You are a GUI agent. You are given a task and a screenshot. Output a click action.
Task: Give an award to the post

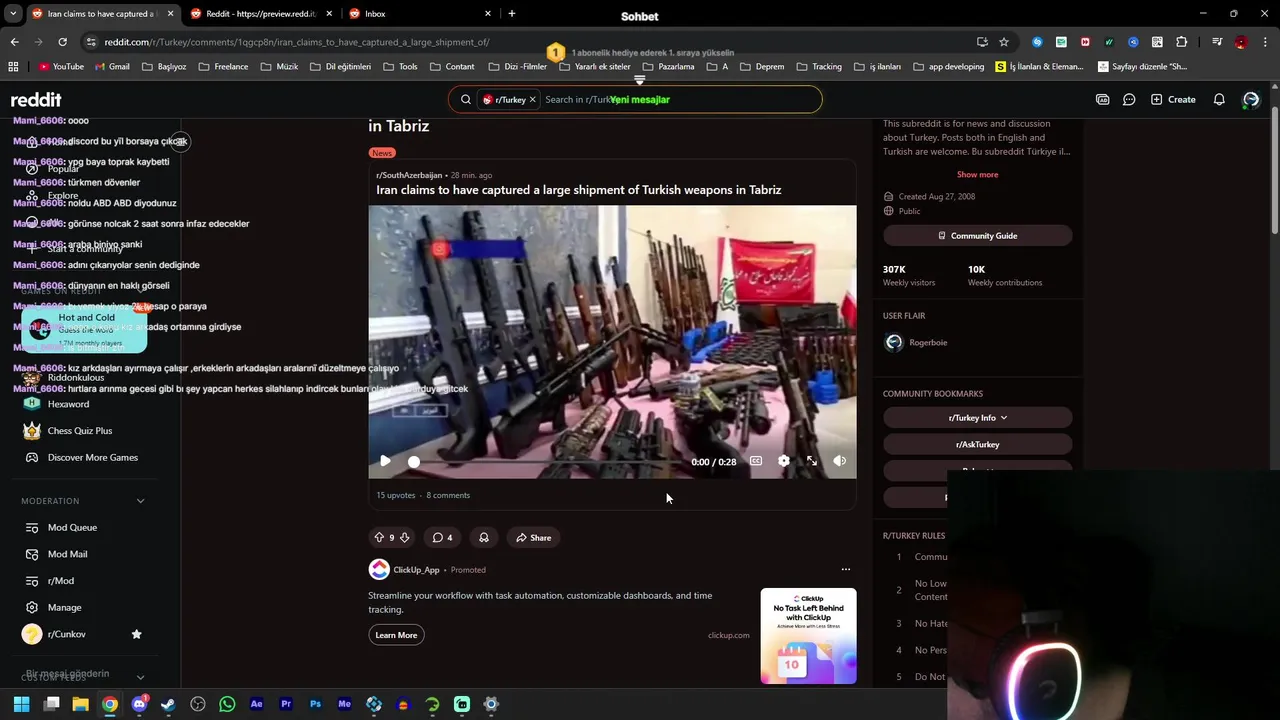pos(484,538)
